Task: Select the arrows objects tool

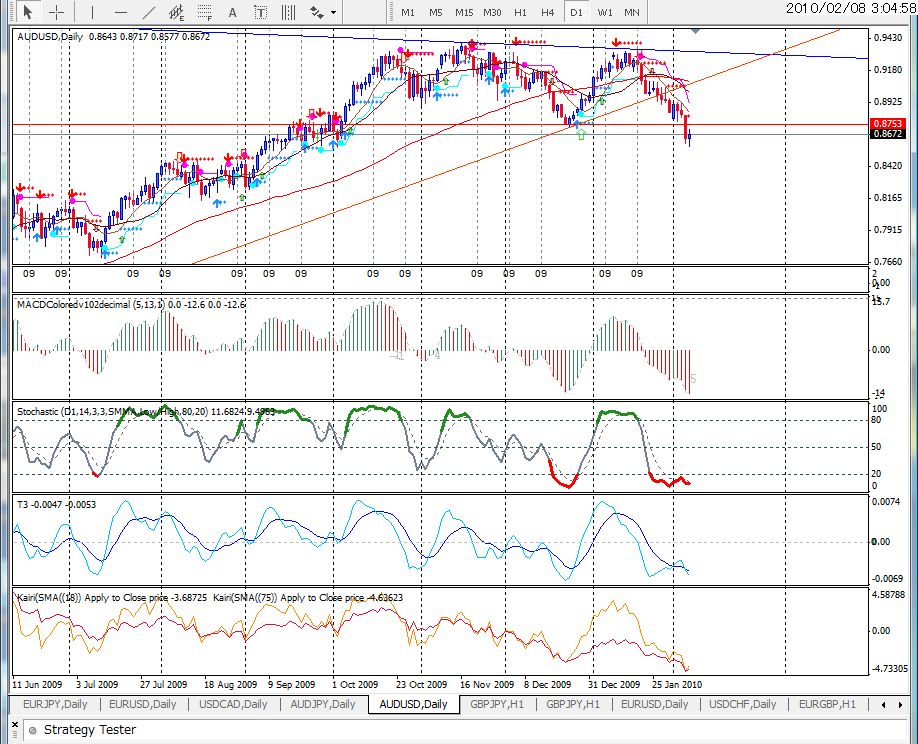Action: (x=317, y=12)
